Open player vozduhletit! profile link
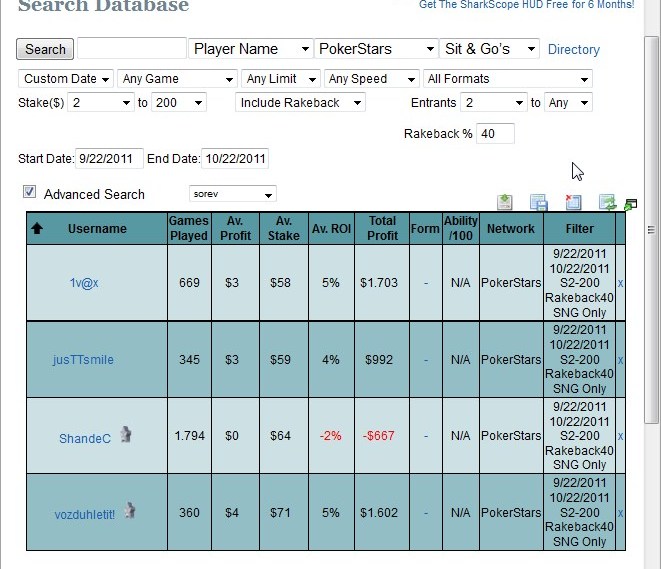 (x=85, y=515)
